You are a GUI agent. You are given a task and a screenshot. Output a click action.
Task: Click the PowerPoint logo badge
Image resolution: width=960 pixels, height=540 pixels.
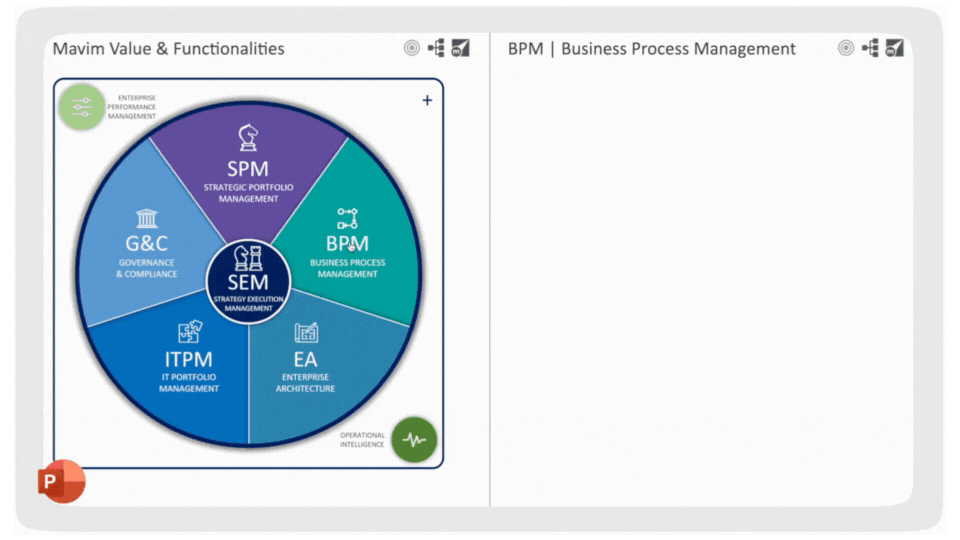pos(61,482)
